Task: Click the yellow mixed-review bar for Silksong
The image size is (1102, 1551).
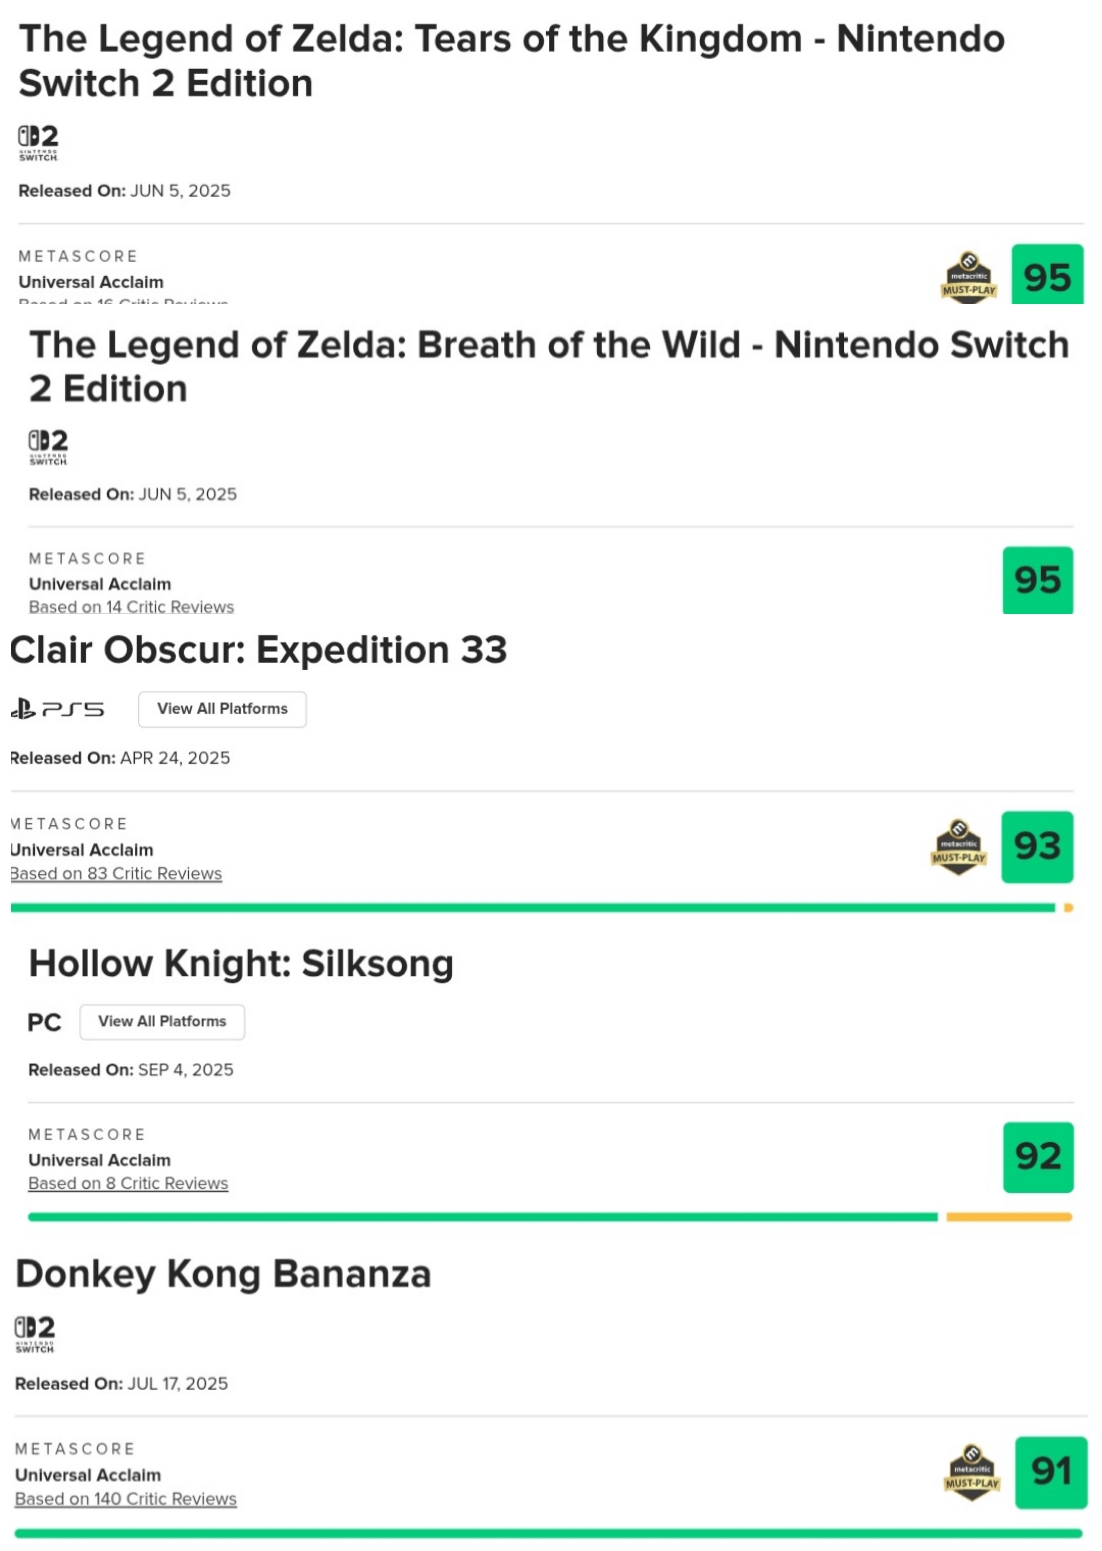Action: click(x=1008, y=1217)
